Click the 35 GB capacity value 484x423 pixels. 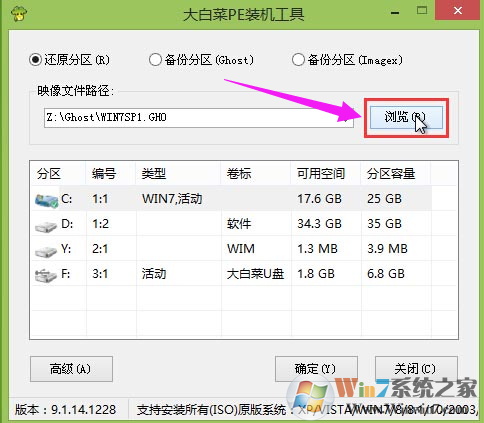pyautogui.click(x=384, y=224)
